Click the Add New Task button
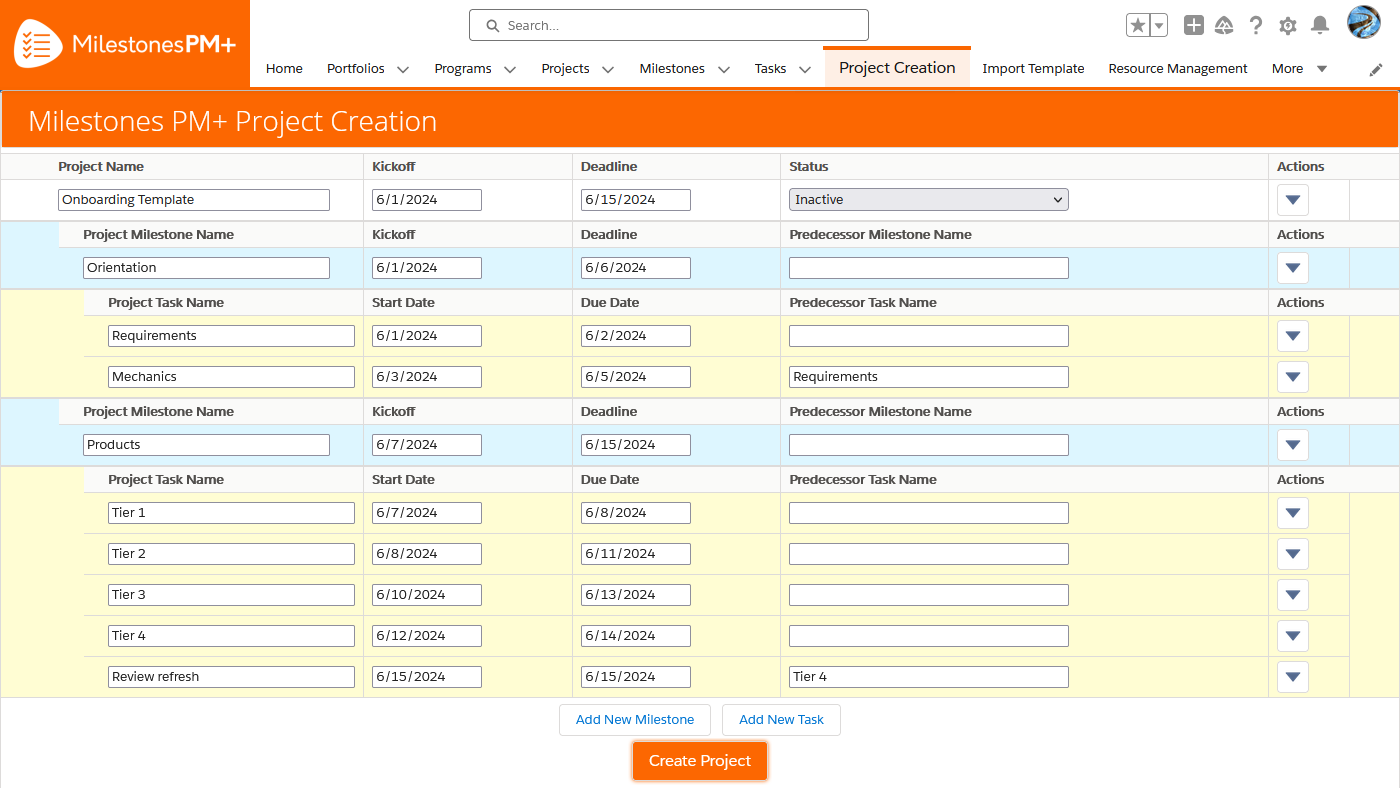1400x788 pixels. 781,720
